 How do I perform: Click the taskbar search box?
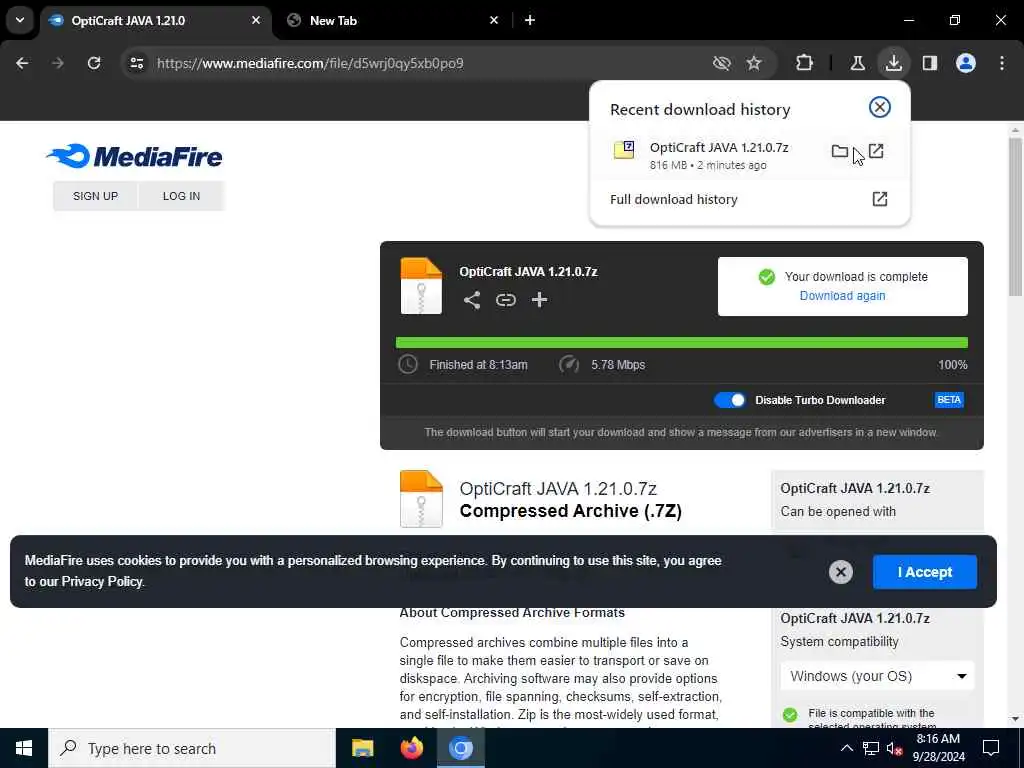(x=192, y=748)
